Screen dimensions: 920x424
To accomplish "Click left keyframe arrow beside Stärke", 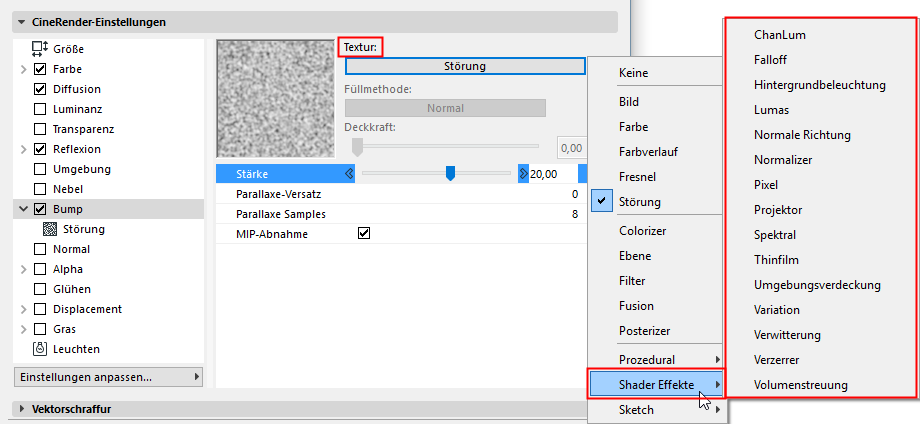I will tap(349, 174).
